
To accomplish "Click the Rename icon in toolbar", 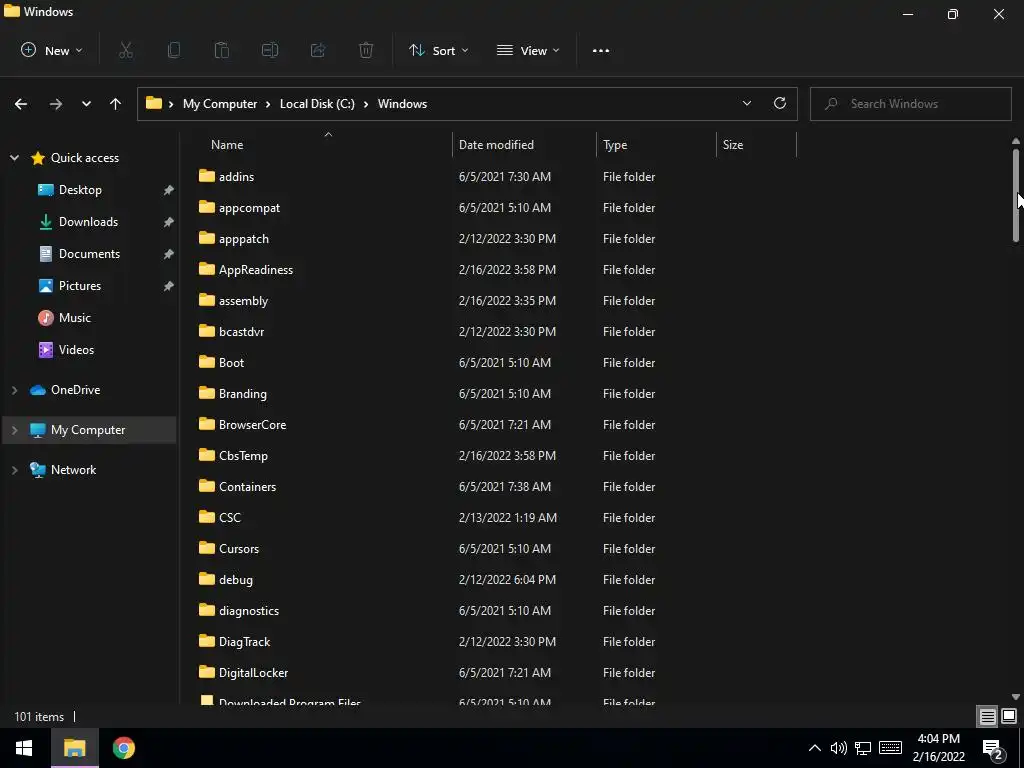I will point(270,50).
